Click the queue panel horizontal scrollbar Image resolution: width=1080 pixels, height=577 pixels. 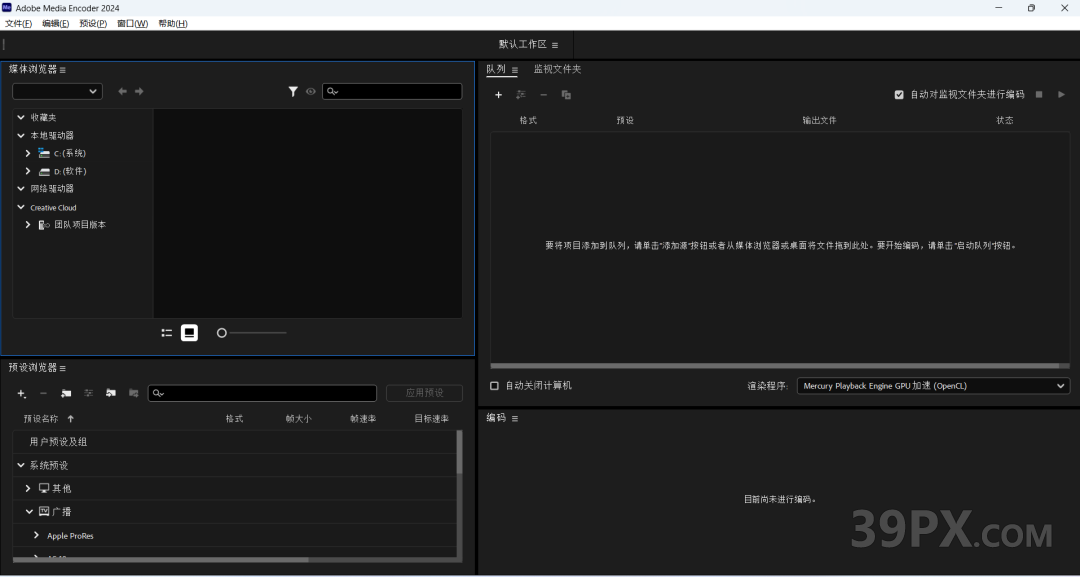pyautogui.click(x=775, y=366)
